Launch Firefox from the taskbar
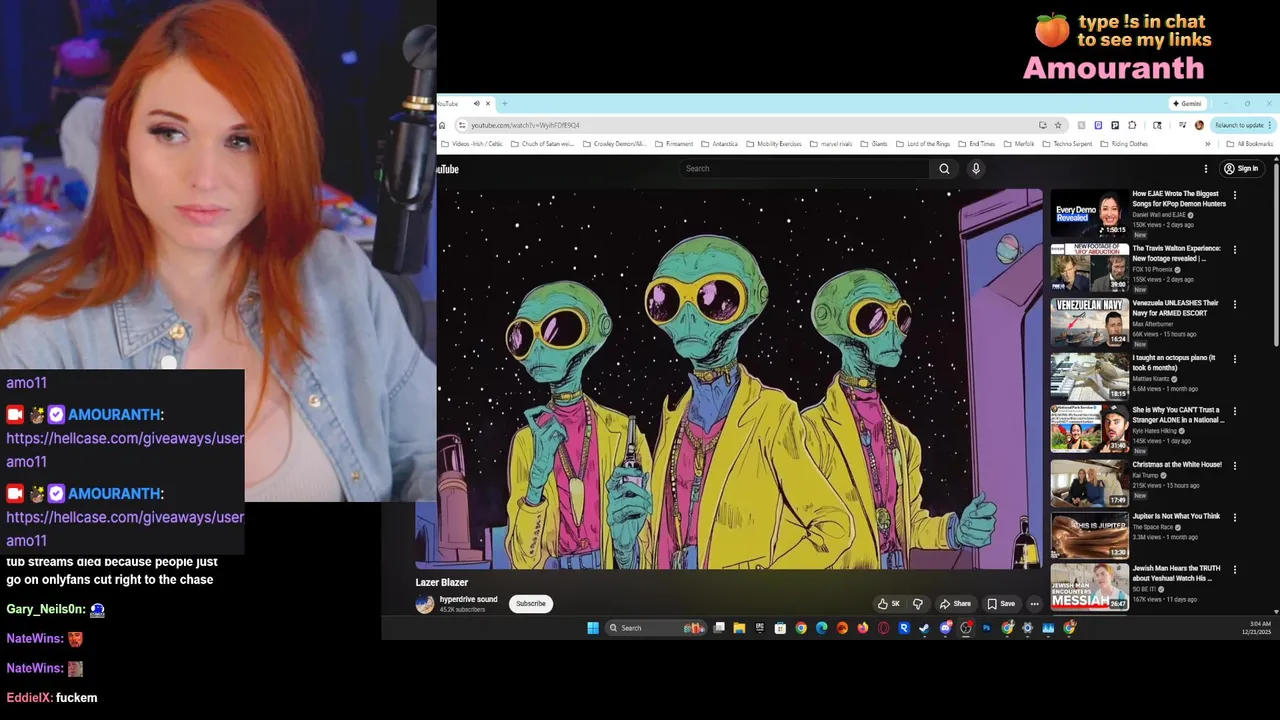The image size is (1280, 720). pos(863,628)
